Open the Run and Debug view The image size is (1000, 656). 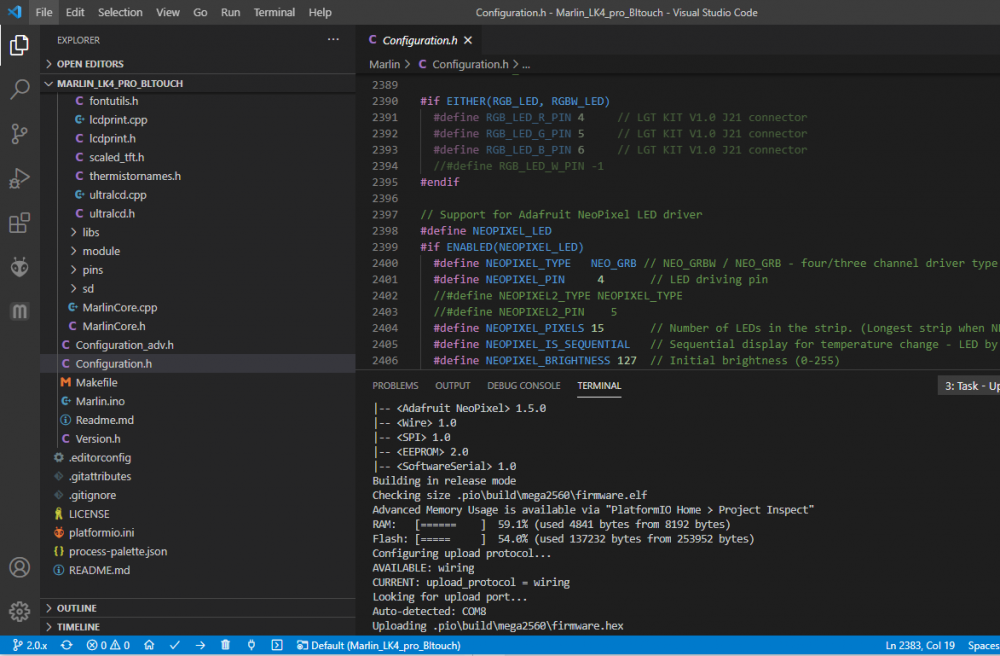(19, 179)
